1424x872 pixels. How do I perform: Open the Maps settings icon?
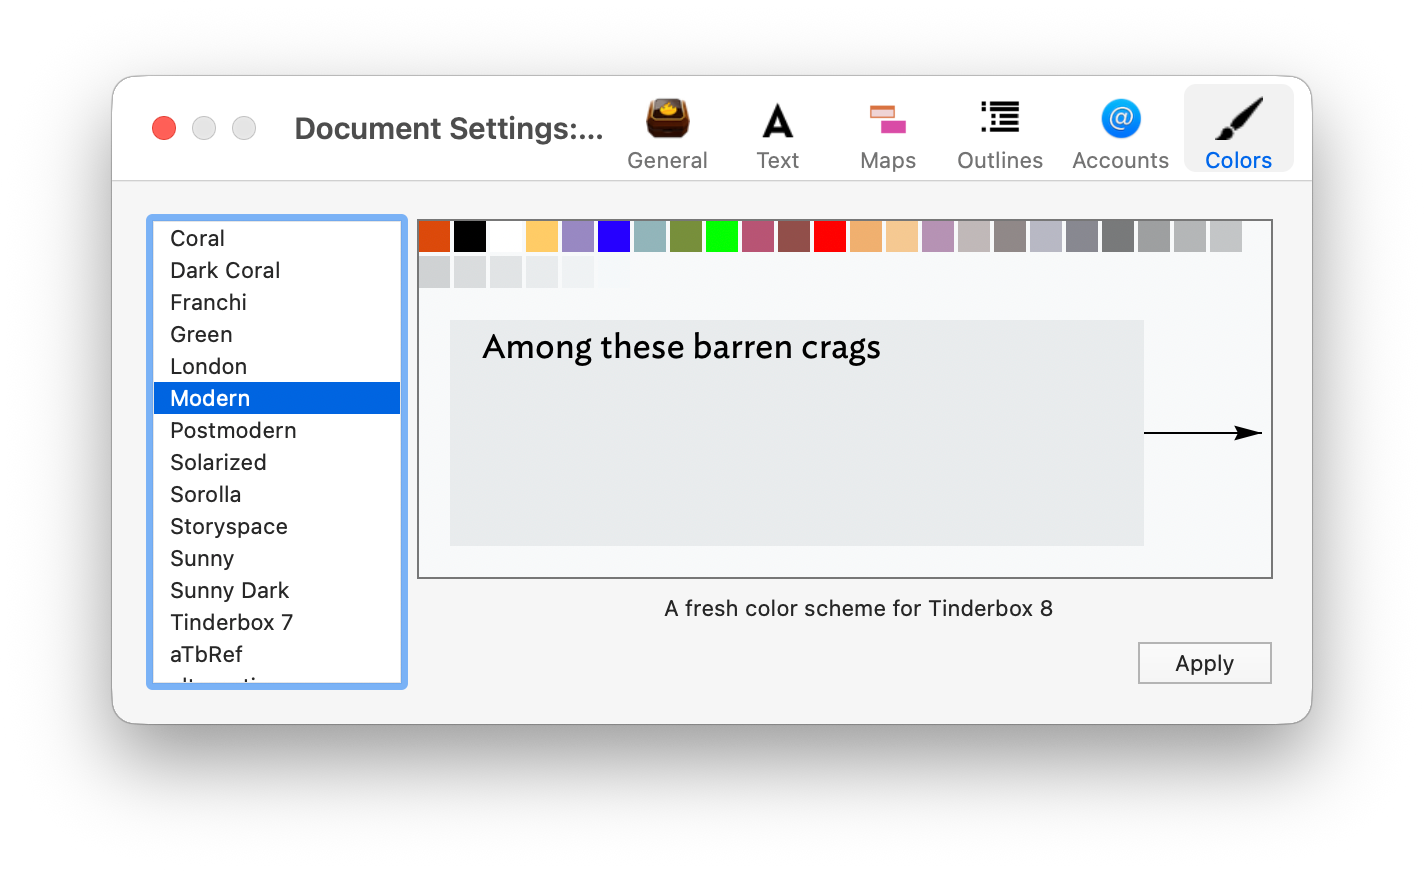pos(887,120)
